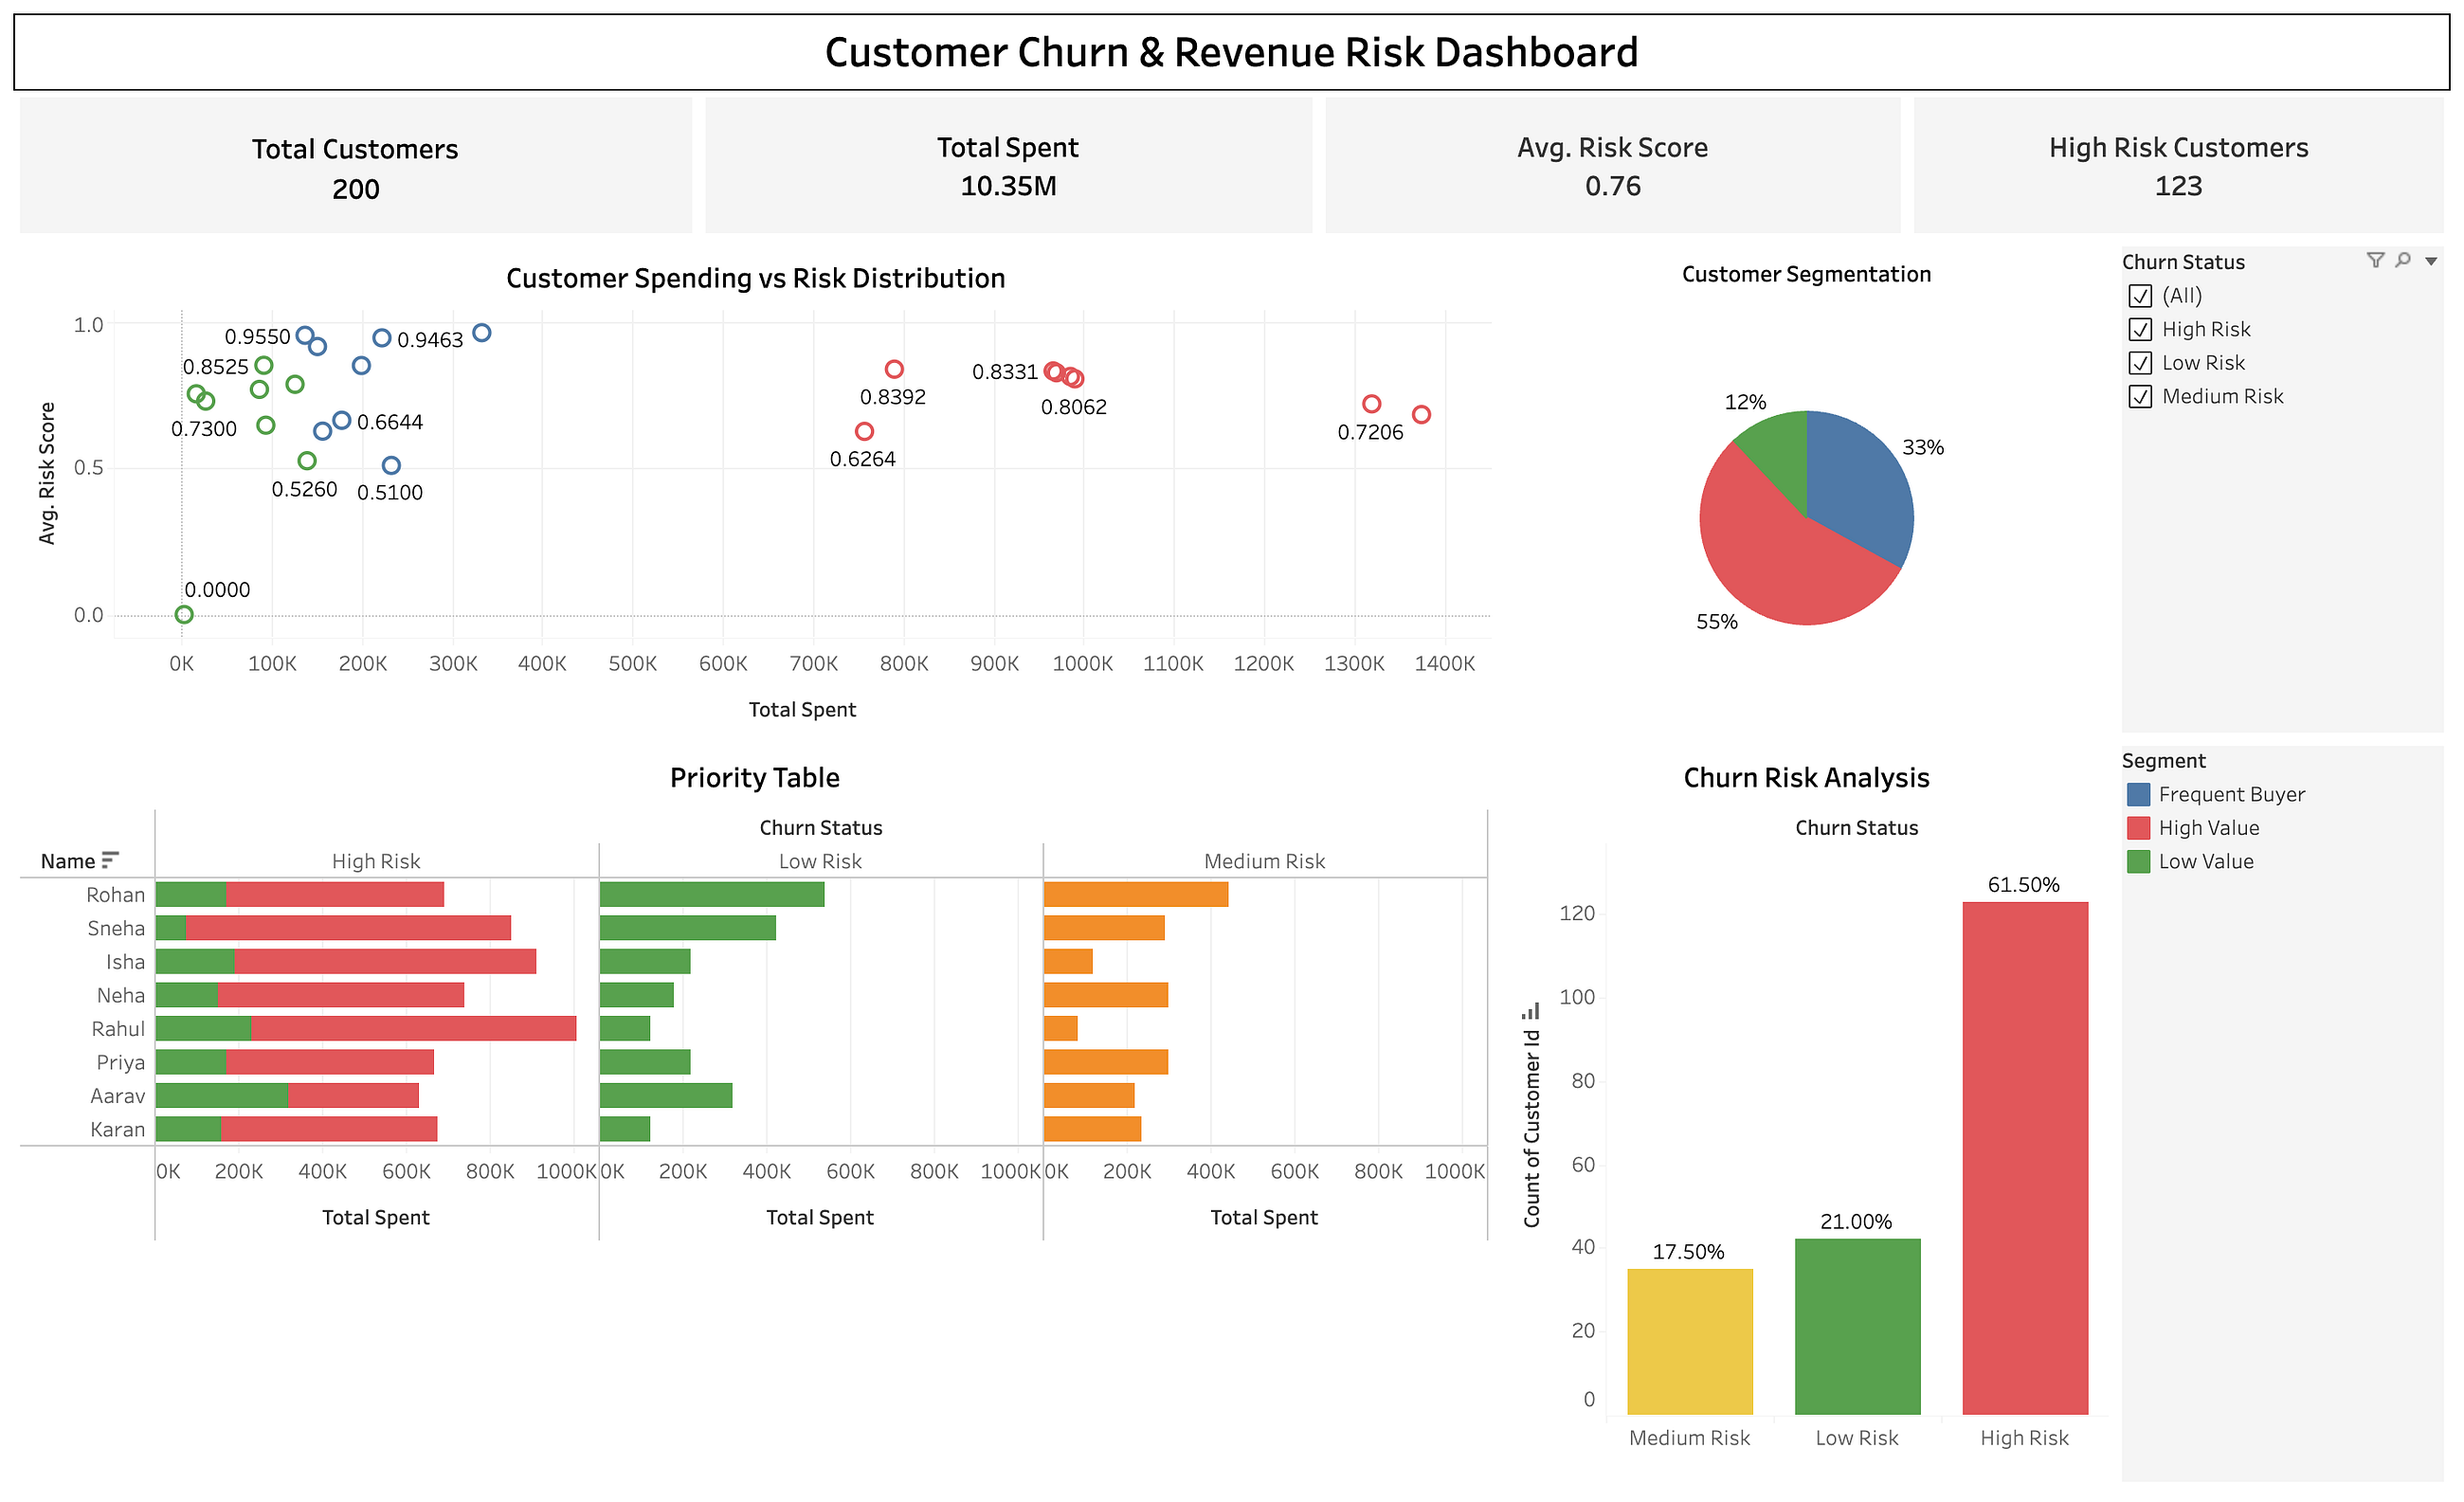
Task: Select the Low Value legend color swatch
Action: coord(2138,861)
